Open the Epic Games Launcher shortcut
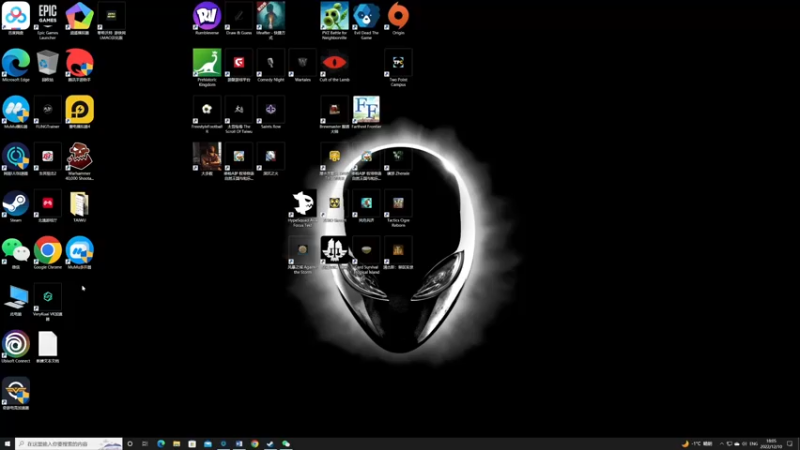The height and width of the screenshot is (450, 800). coord(47,20)
